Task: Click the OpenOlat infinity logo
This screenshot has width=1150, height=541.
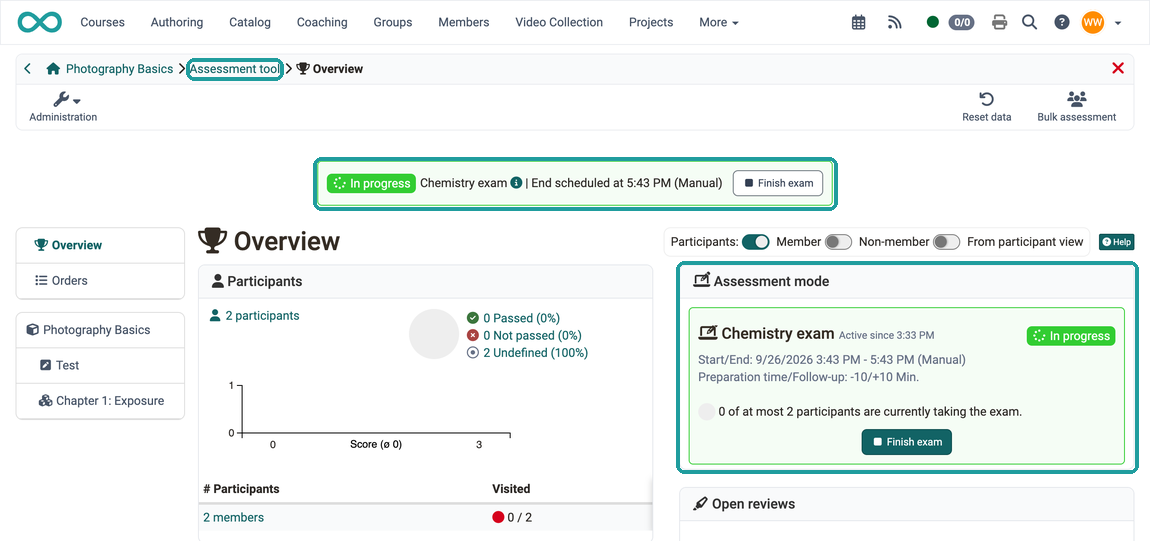Action: click(x=40, y=22)
